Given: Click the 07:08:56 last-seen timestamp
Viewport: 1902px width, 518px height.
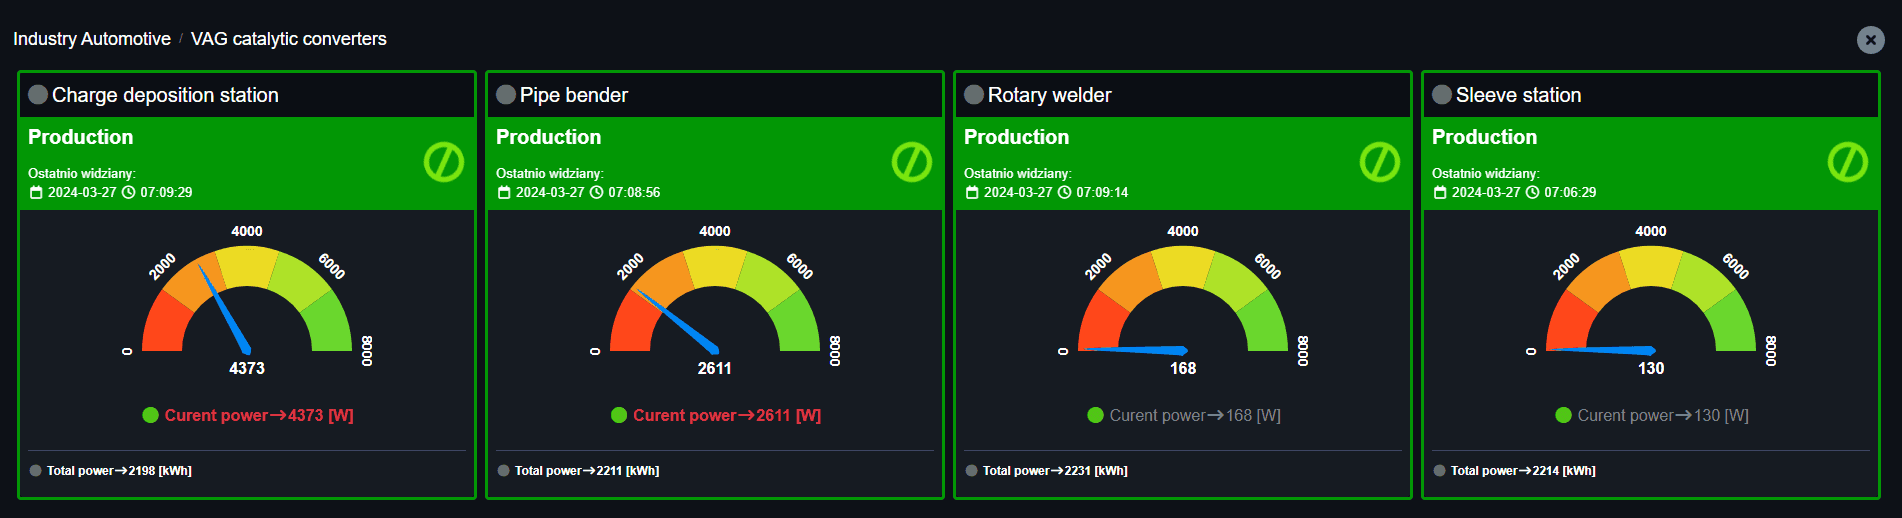Looking at the screenshot, I should point(634,192).
